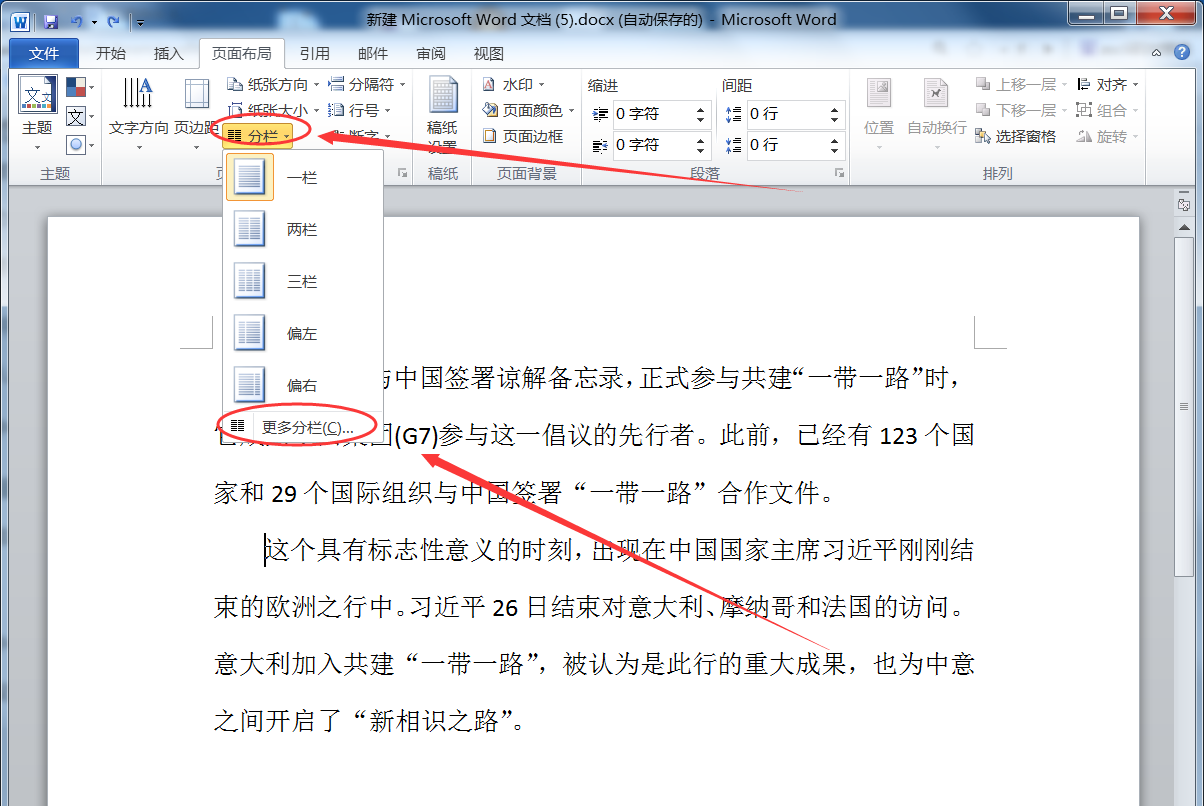Click the Align (对齐) button
Viewport: 1204px width, 806px height.
1108,85
